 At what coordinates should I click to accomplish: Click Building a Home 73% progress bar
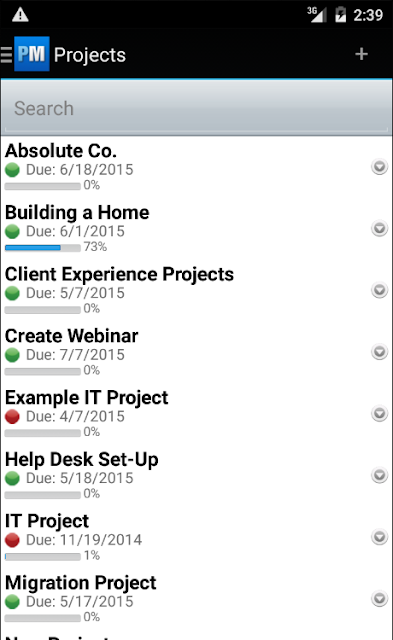point(43,247)
